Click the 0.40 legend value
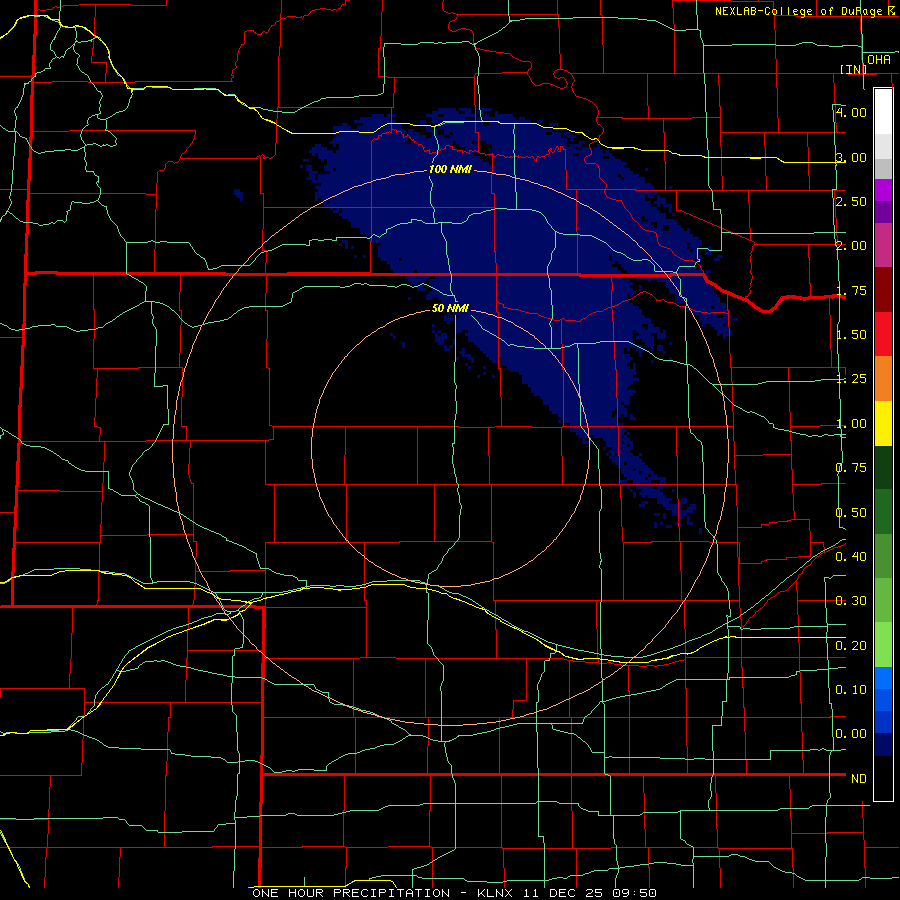The height and width of the screenshot is (900, 900). (x=851, y=557)
